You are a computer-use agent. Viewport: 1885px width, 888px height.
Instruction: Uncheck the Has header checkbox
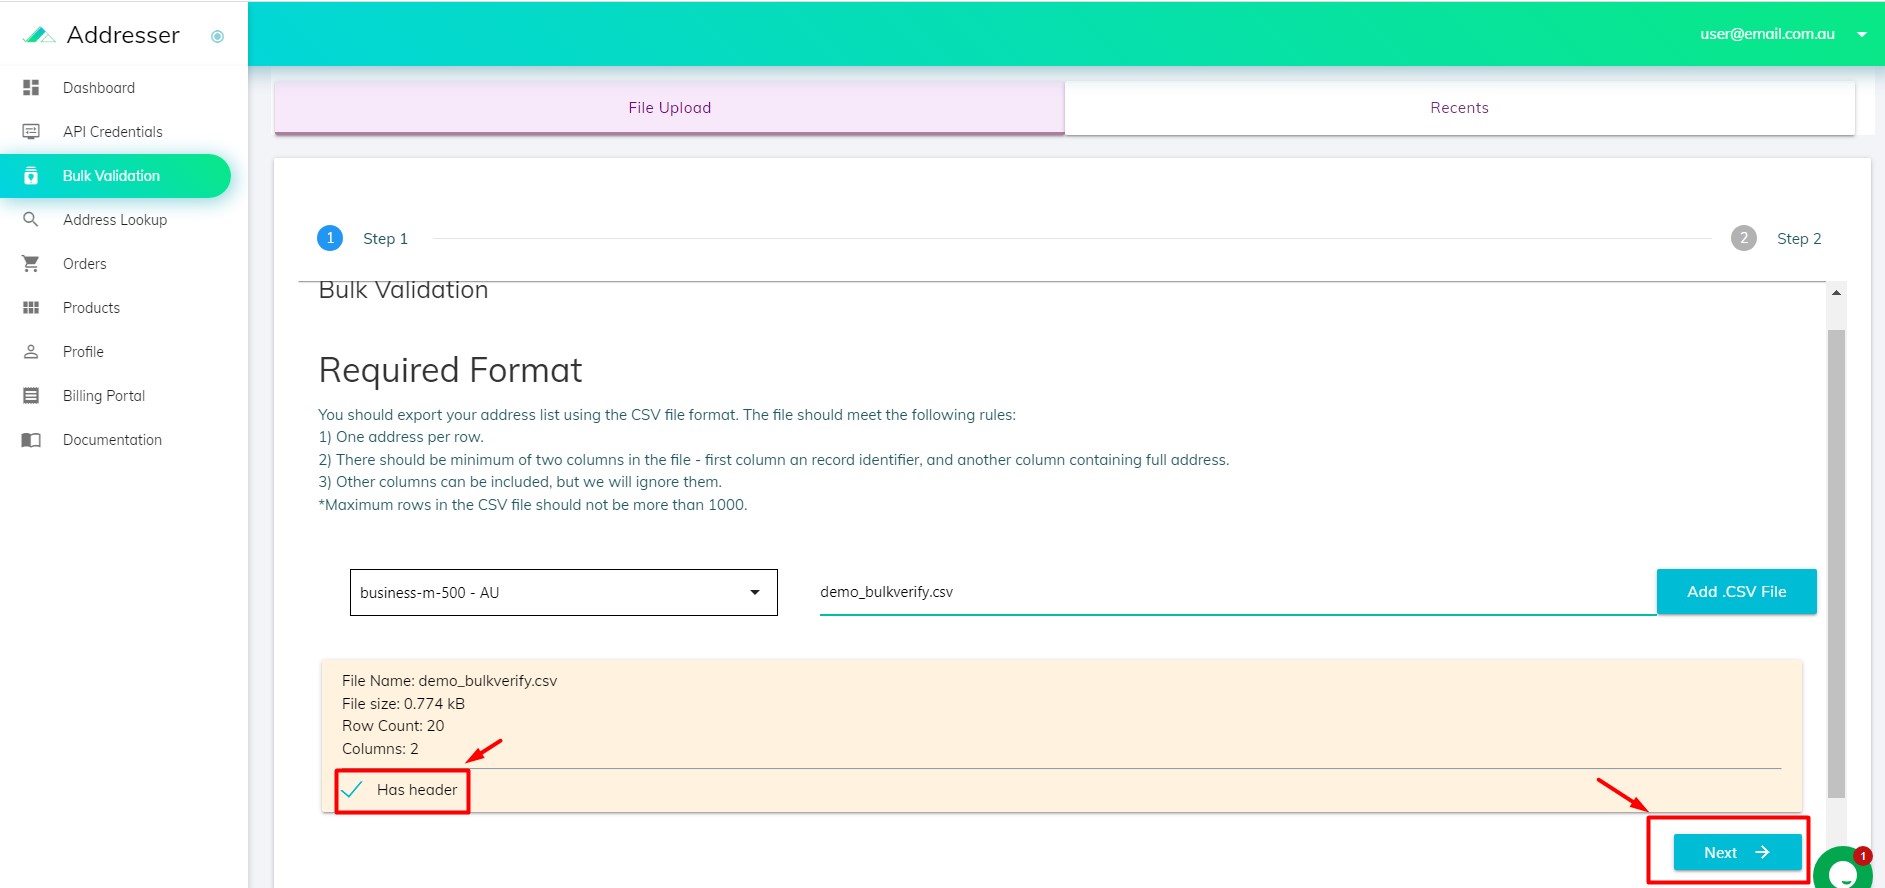point(352,790)
